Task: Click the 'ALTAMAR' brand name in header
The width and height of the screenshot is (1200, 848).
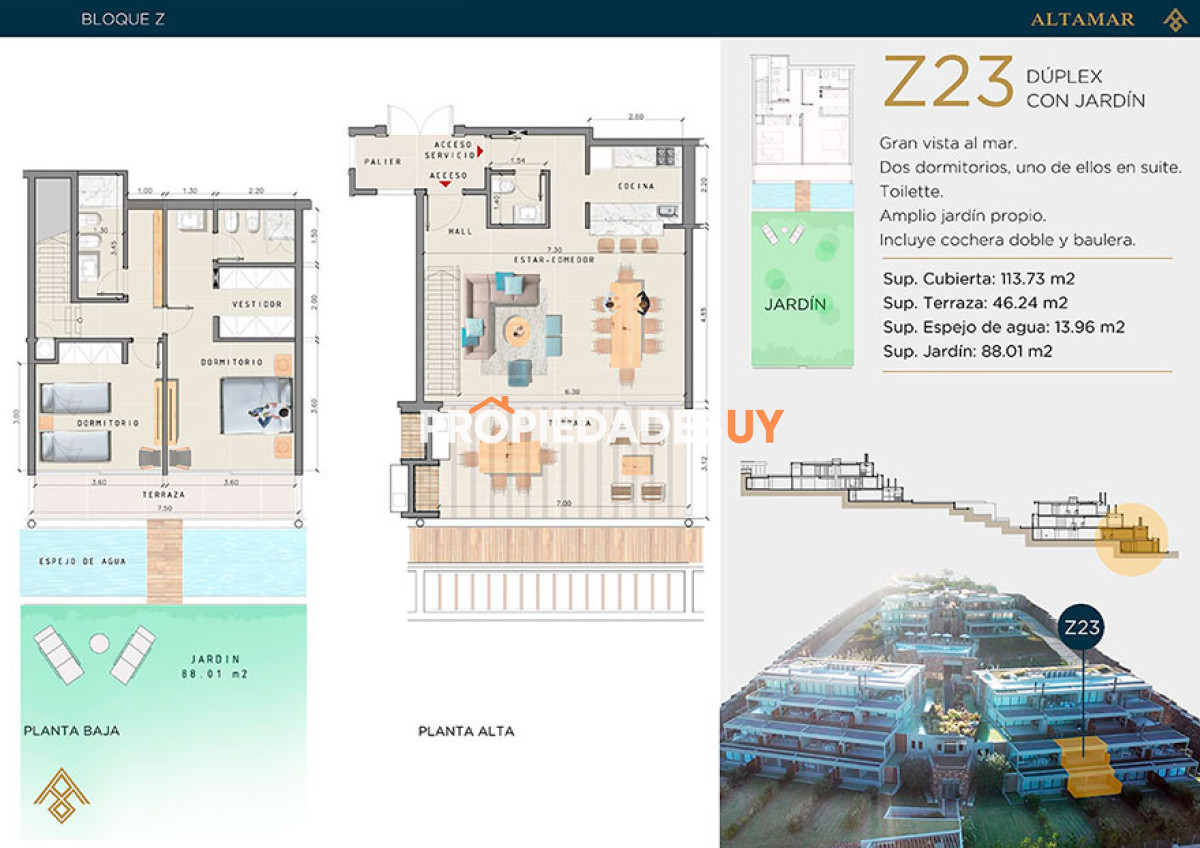Action: [1083, 19]
